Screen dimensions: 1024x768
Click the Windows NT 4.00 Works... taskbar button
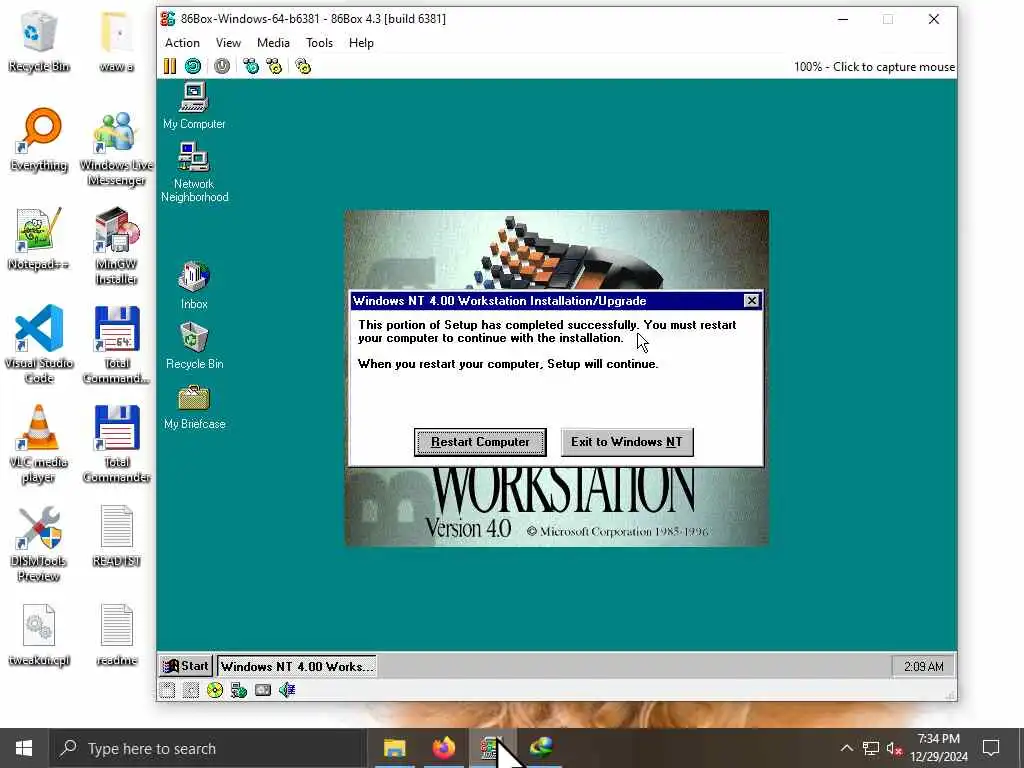click(x=296, y=666)
